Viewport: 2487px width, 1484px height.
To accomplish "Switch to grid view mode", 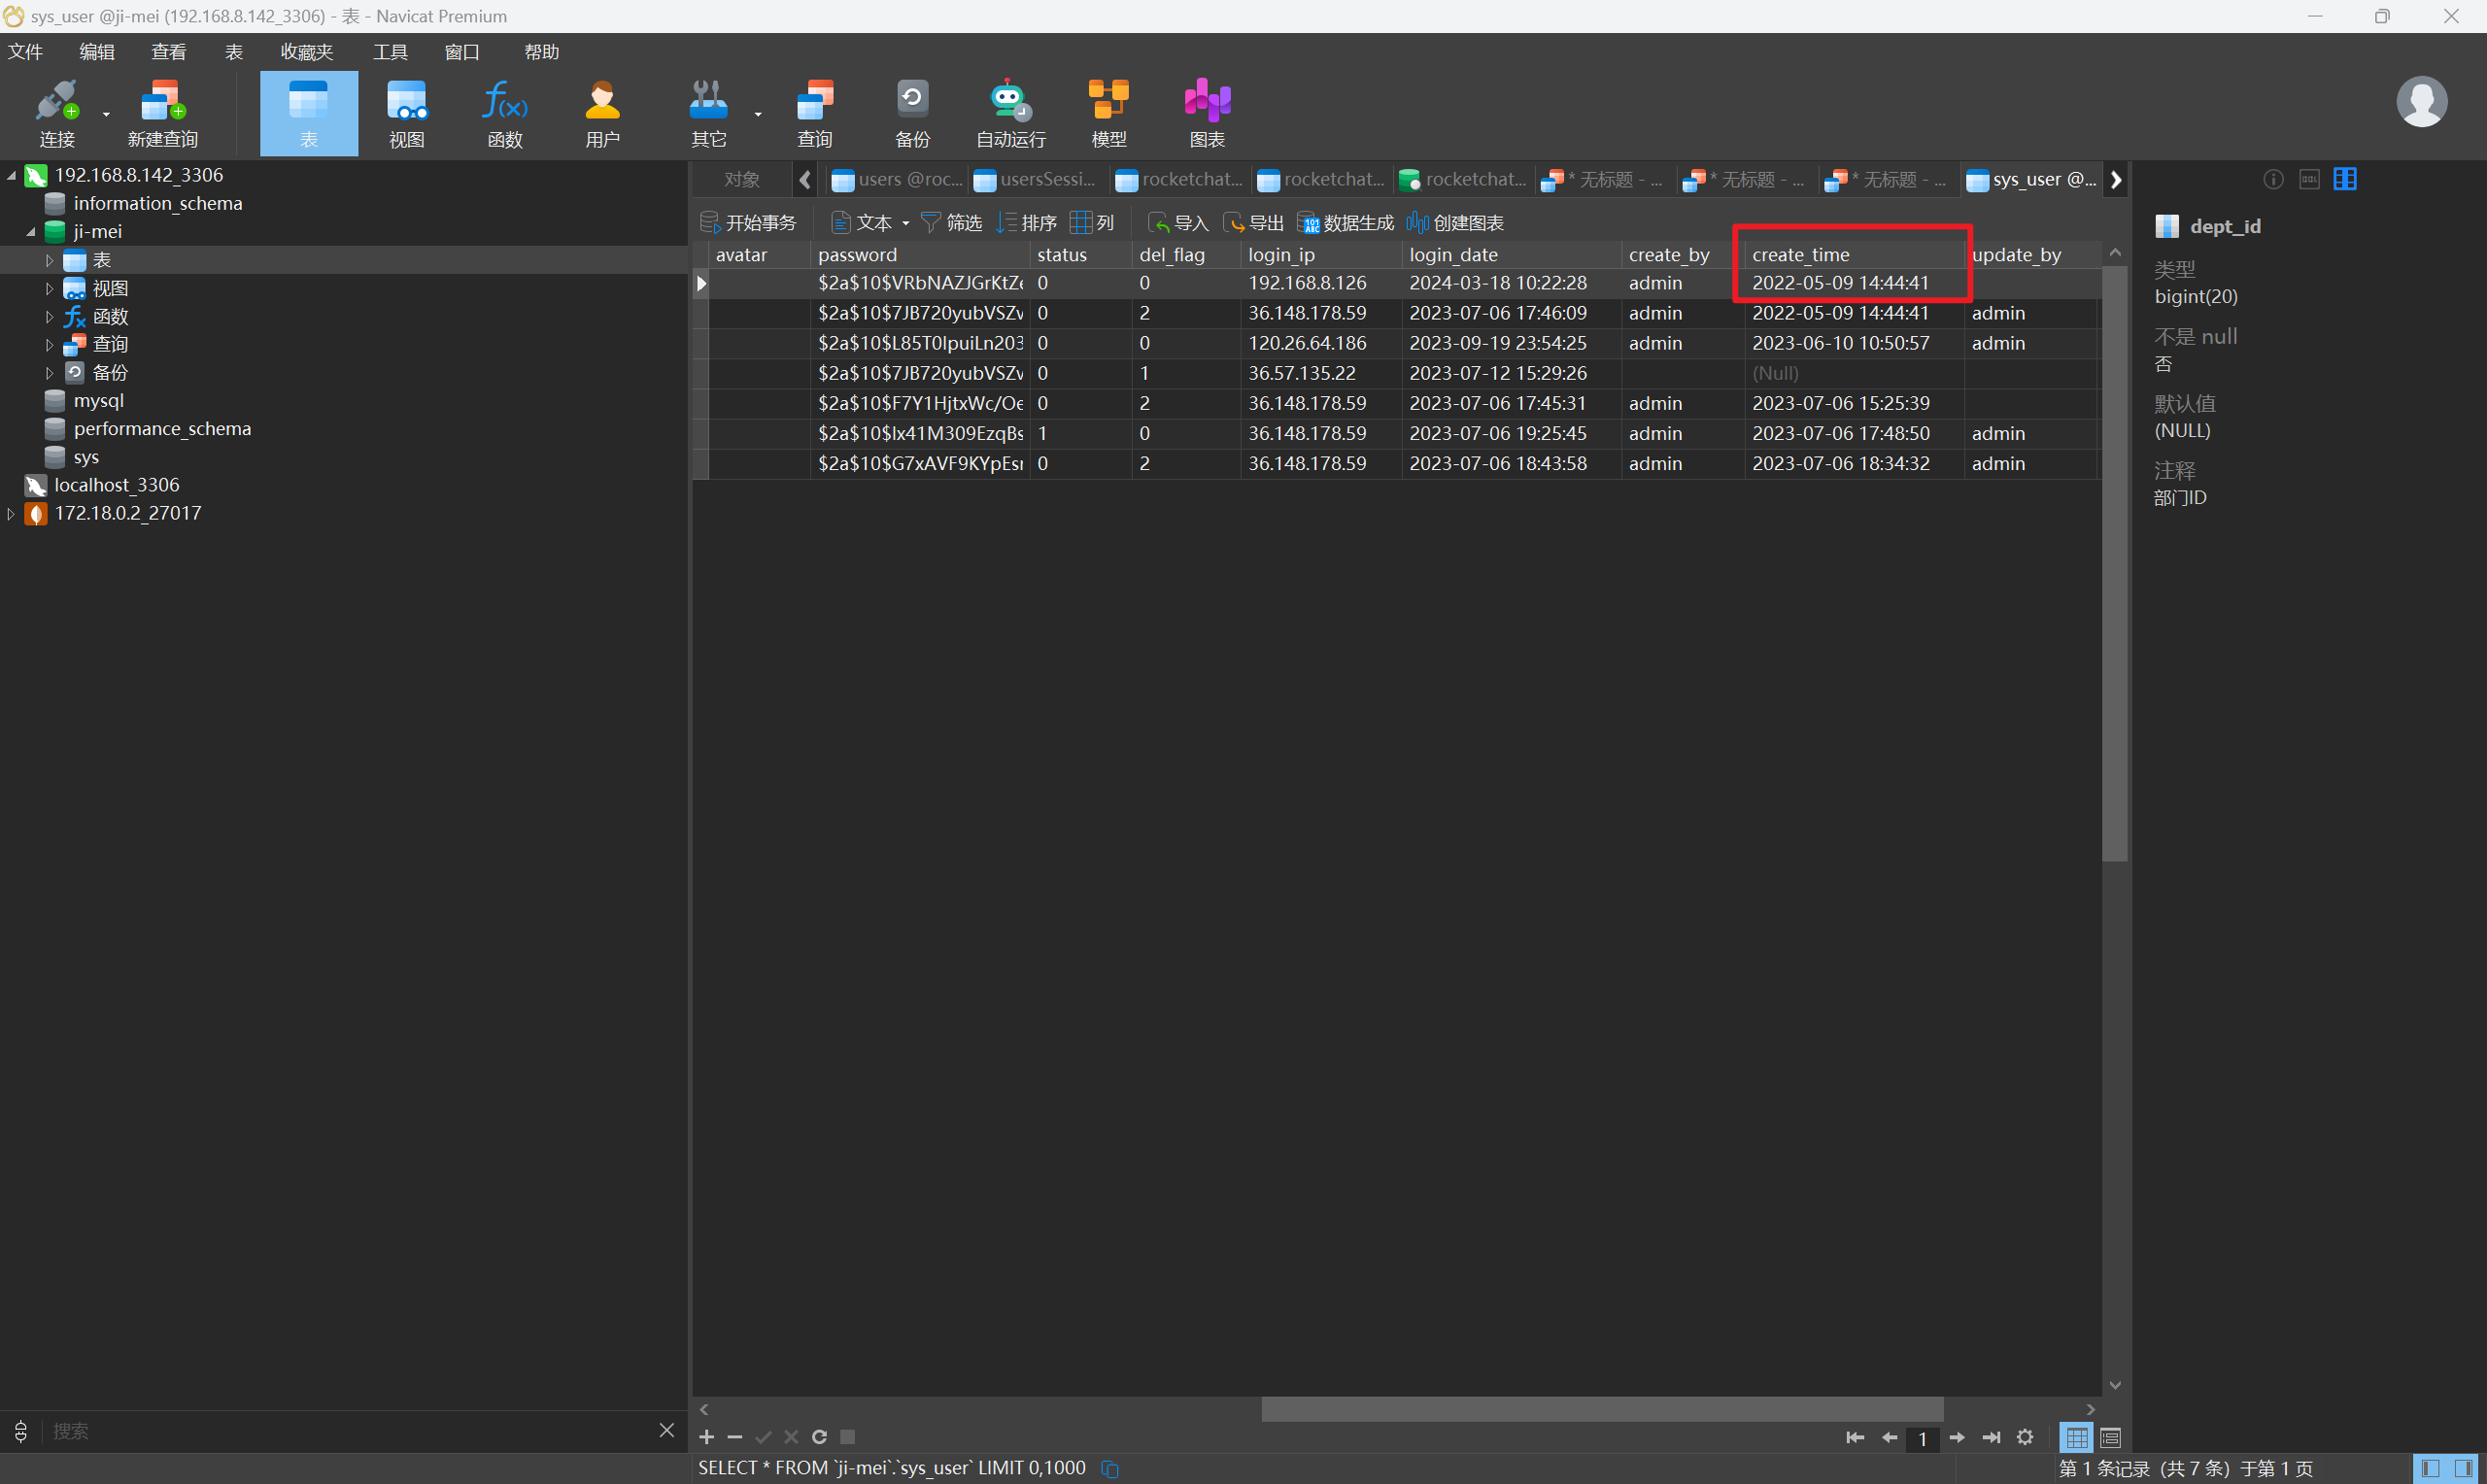I will click(x=2076, y=1438).
